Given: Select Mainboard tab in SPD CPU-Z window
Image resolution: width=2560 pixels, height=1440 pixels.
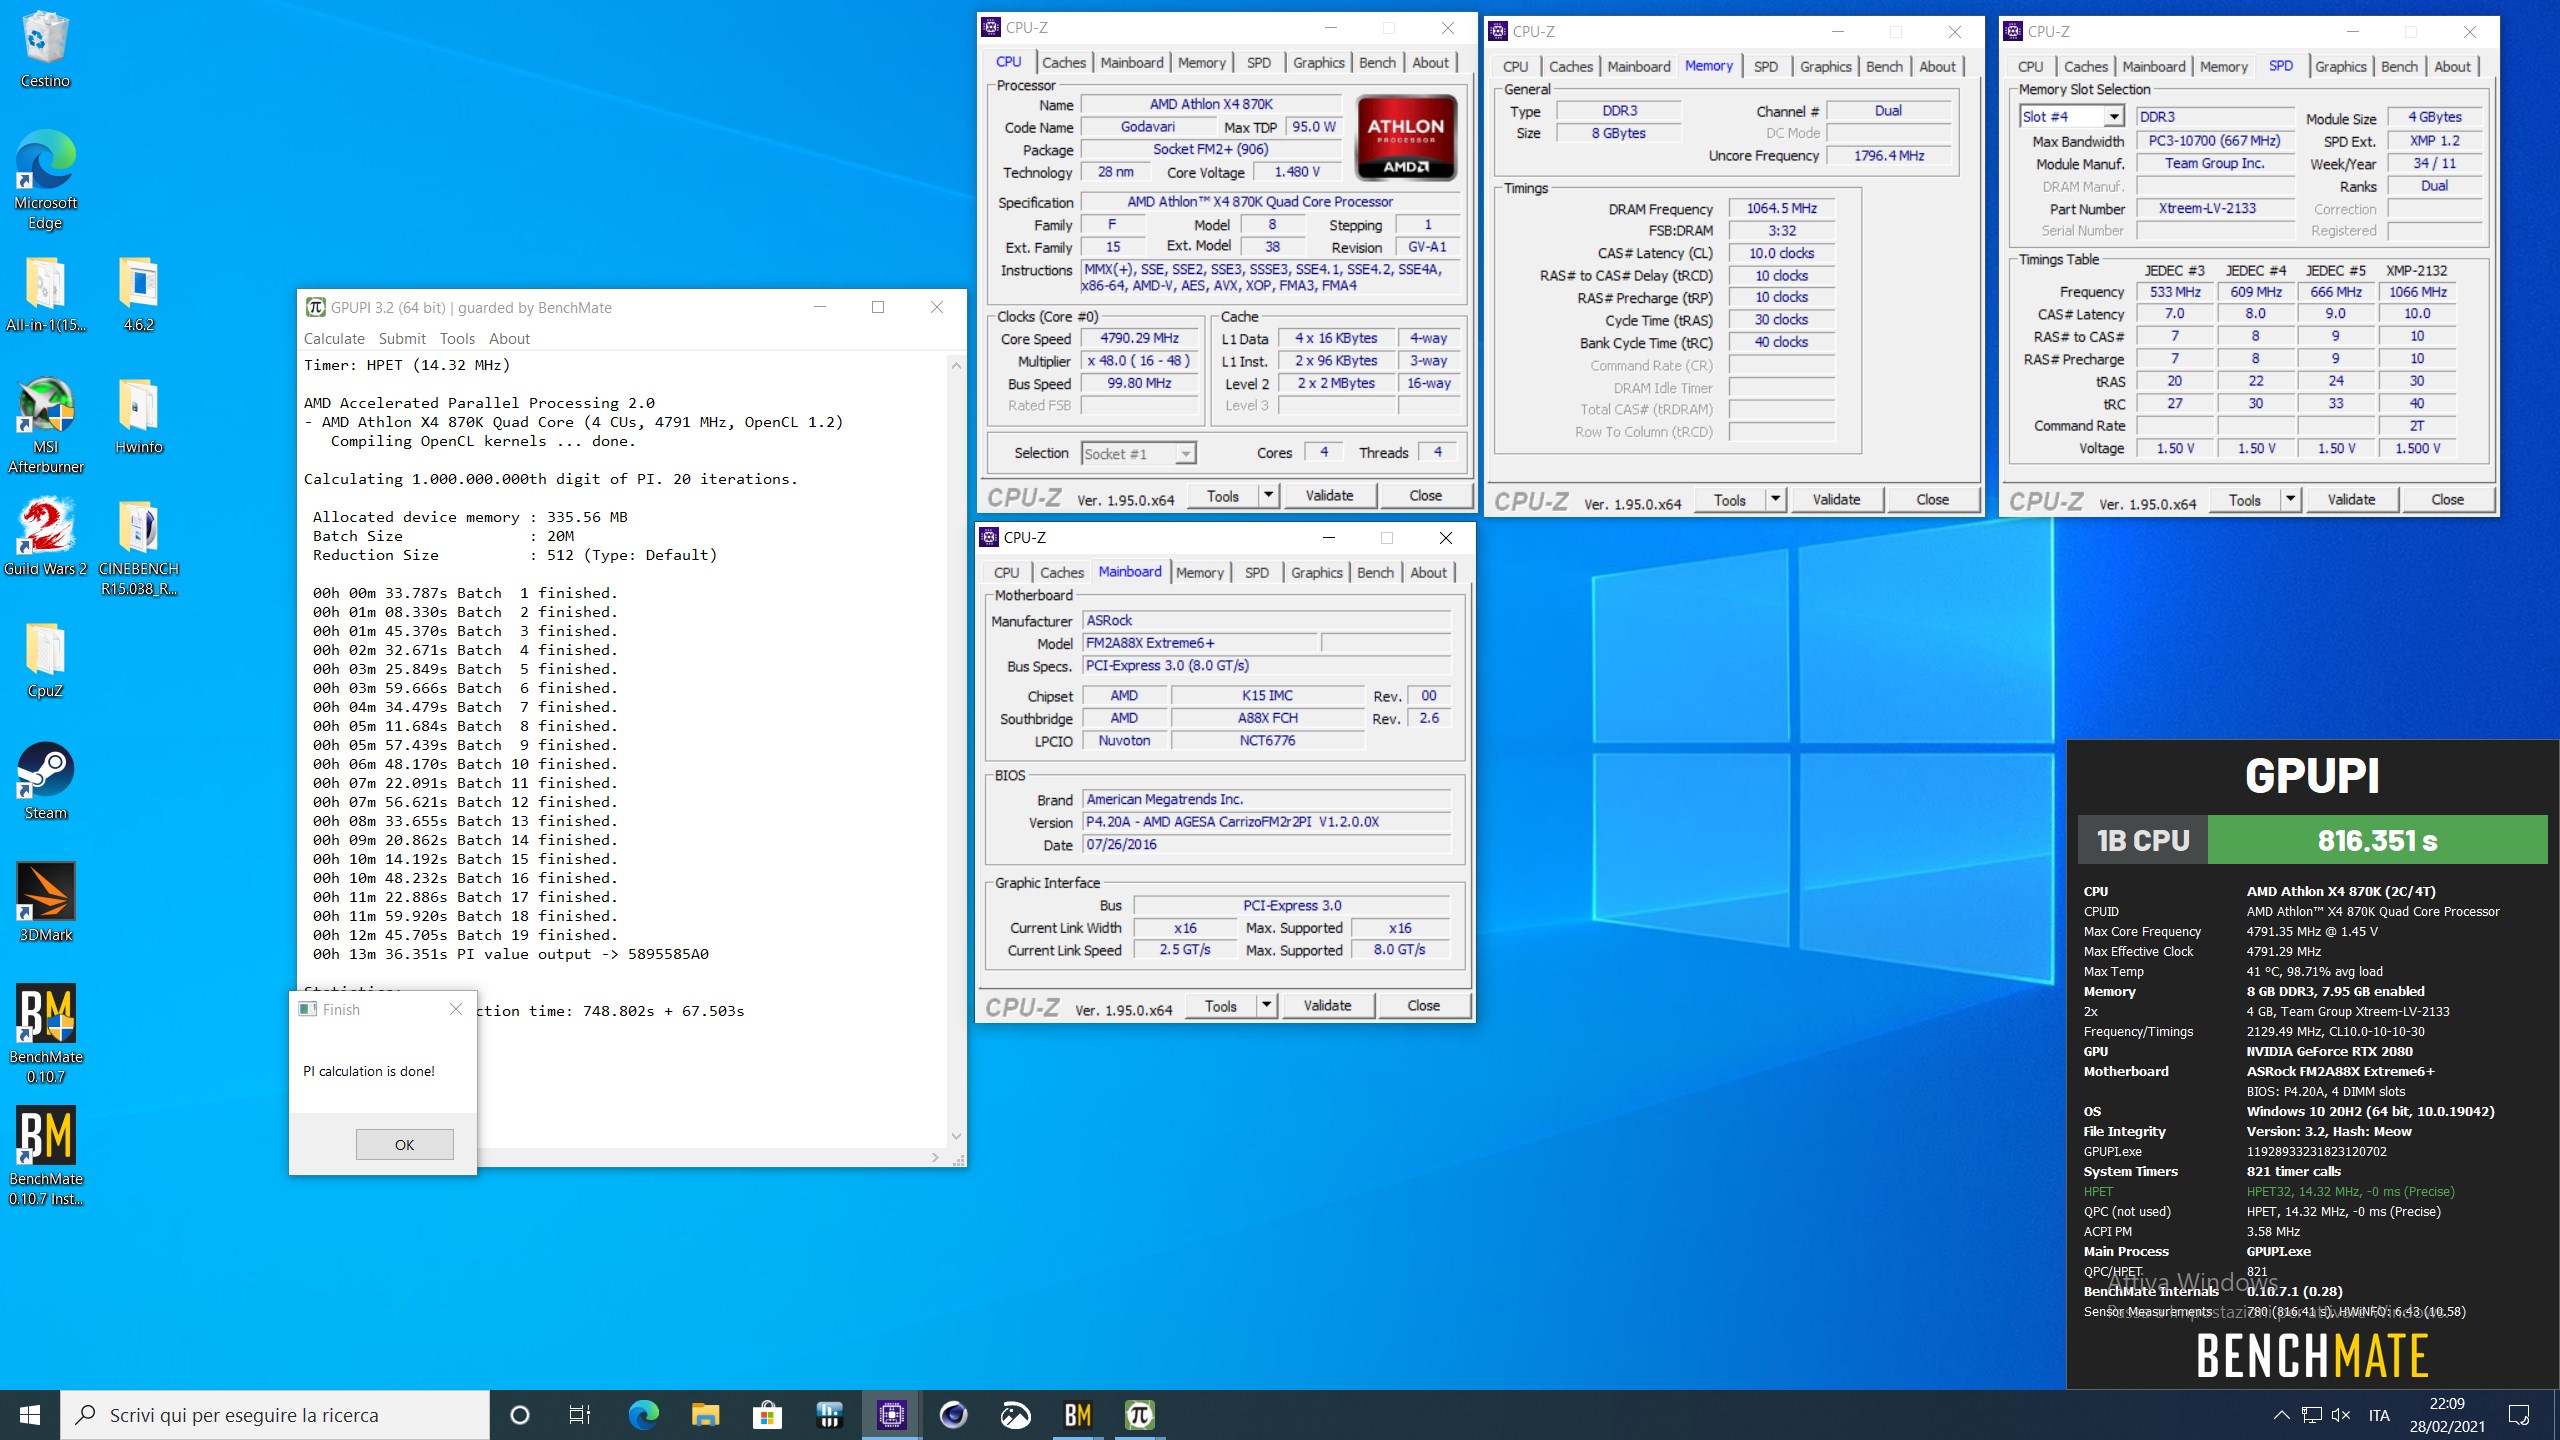Looking at the screenshot, I should pyautogui.click(x=2154, y=67).
